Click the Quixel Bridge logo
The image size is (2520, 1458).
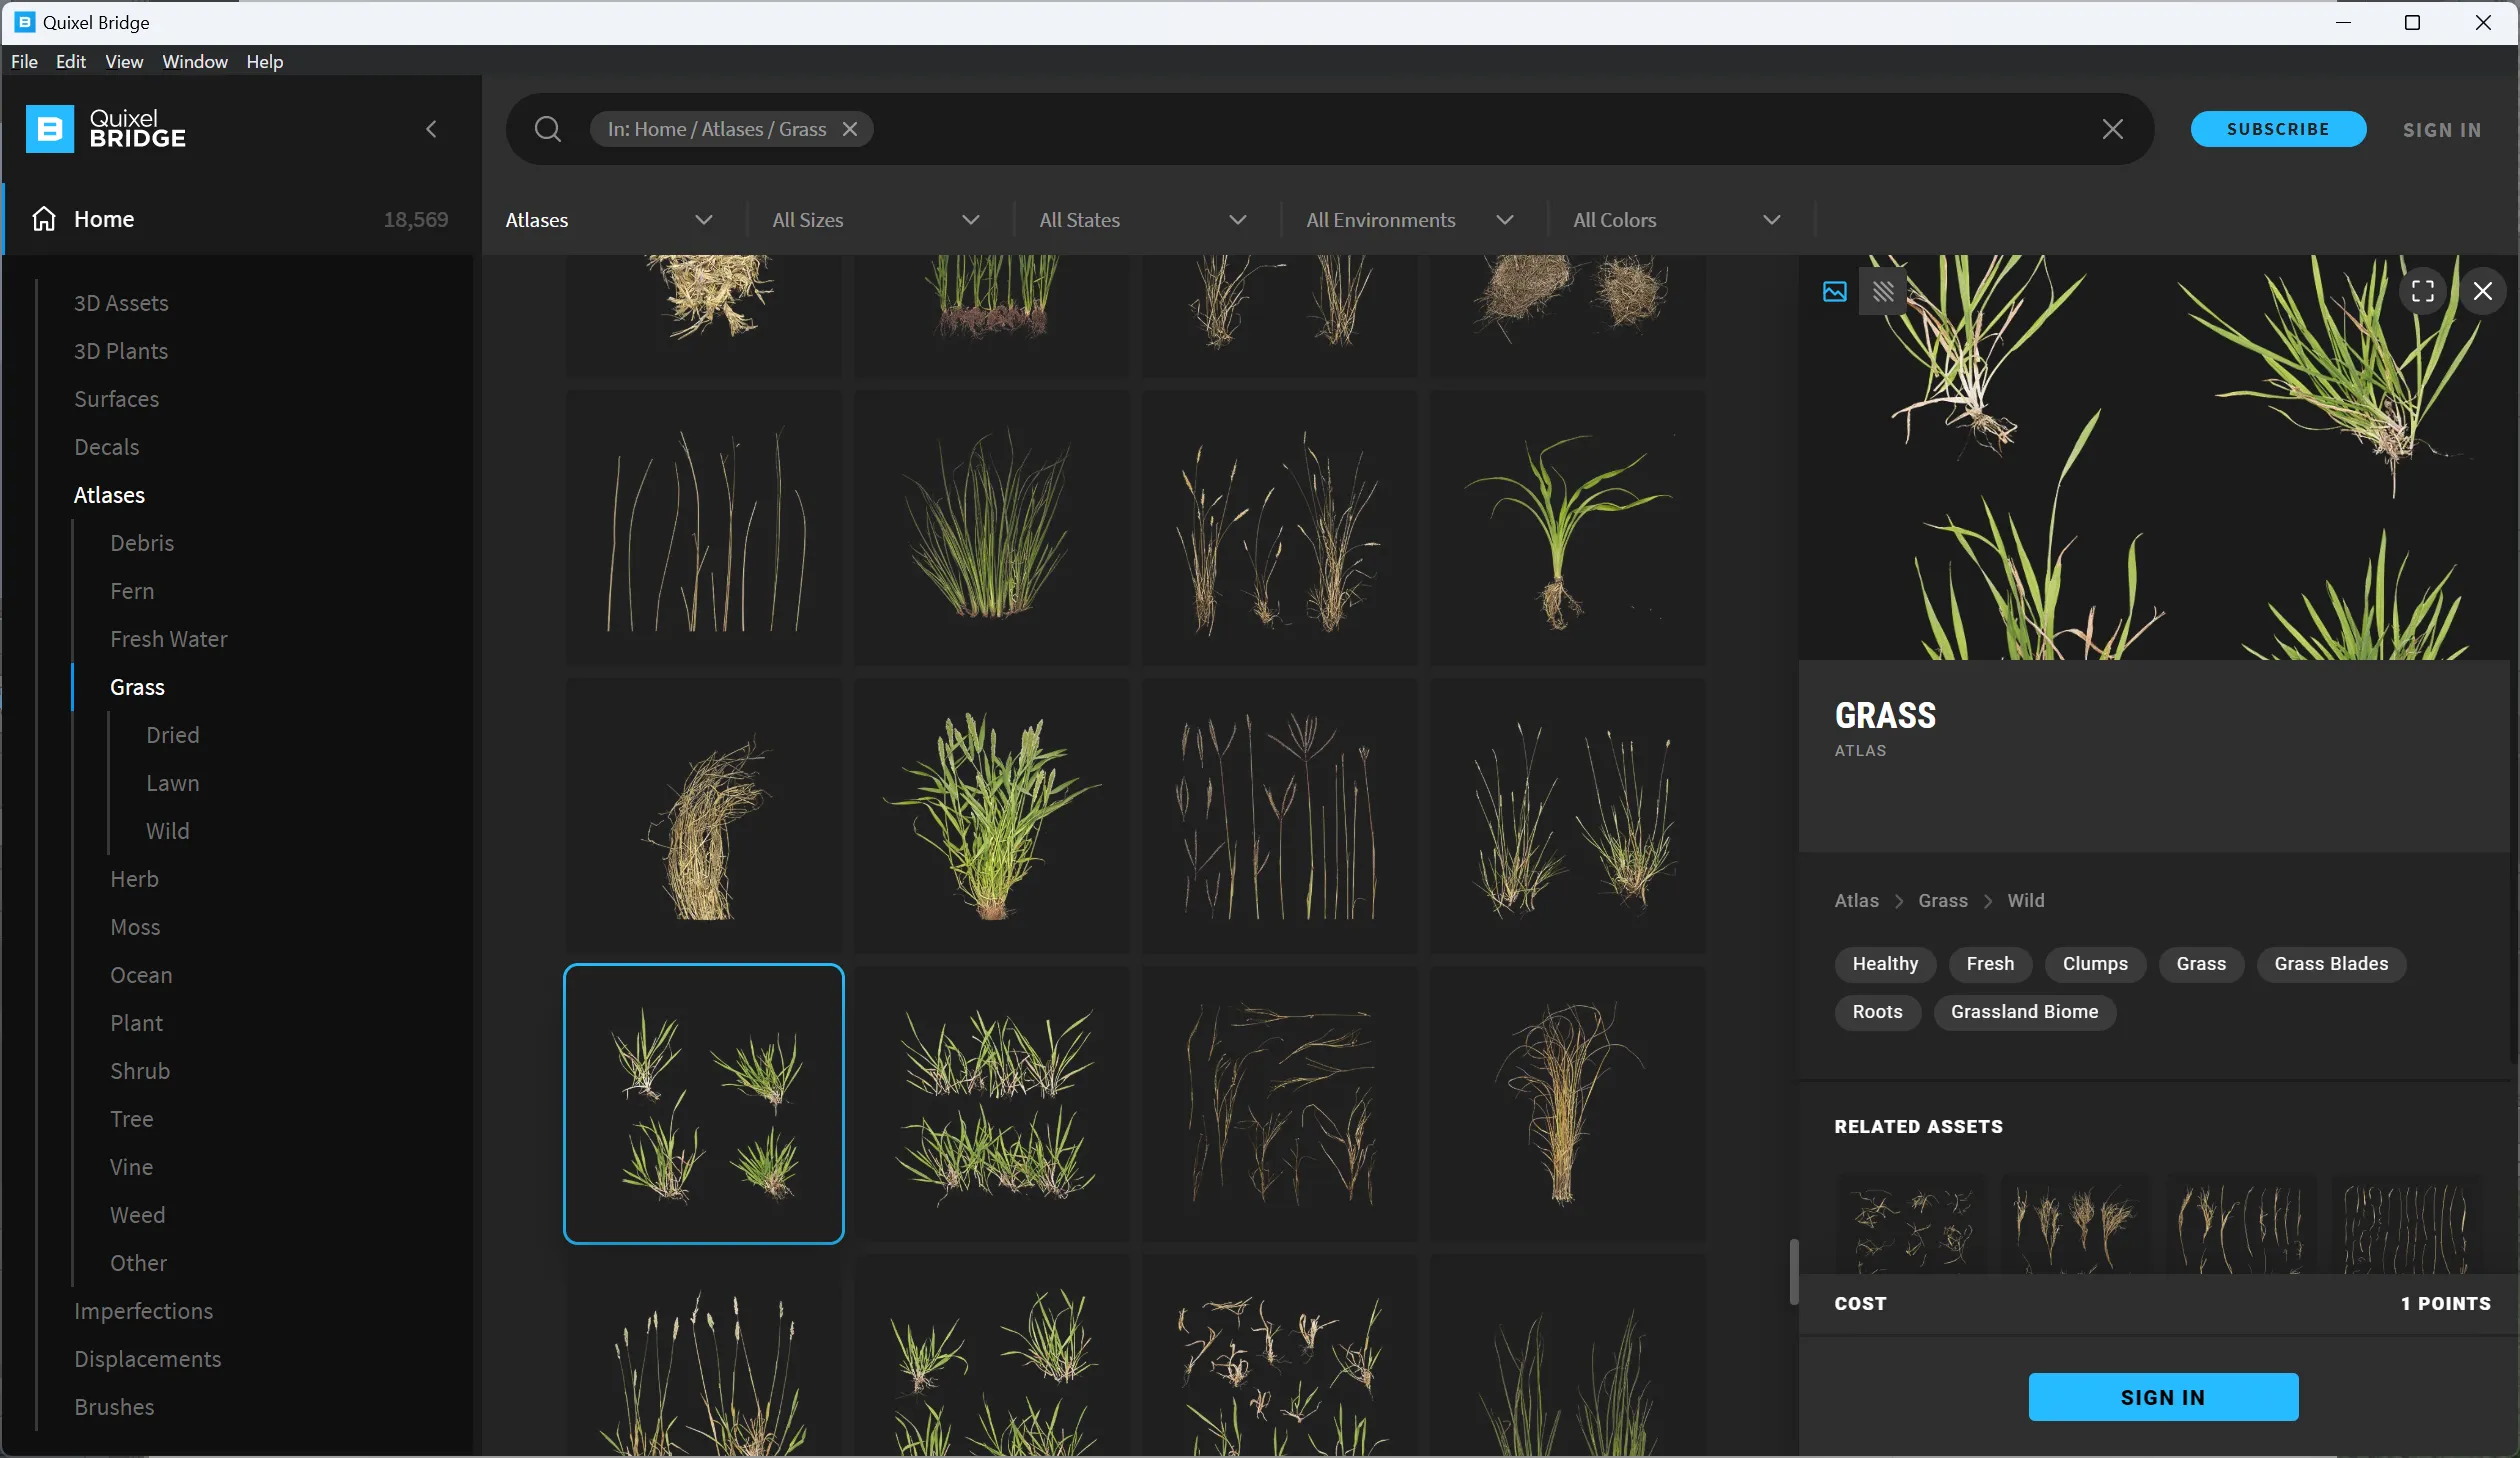click(x=106, y=129)
